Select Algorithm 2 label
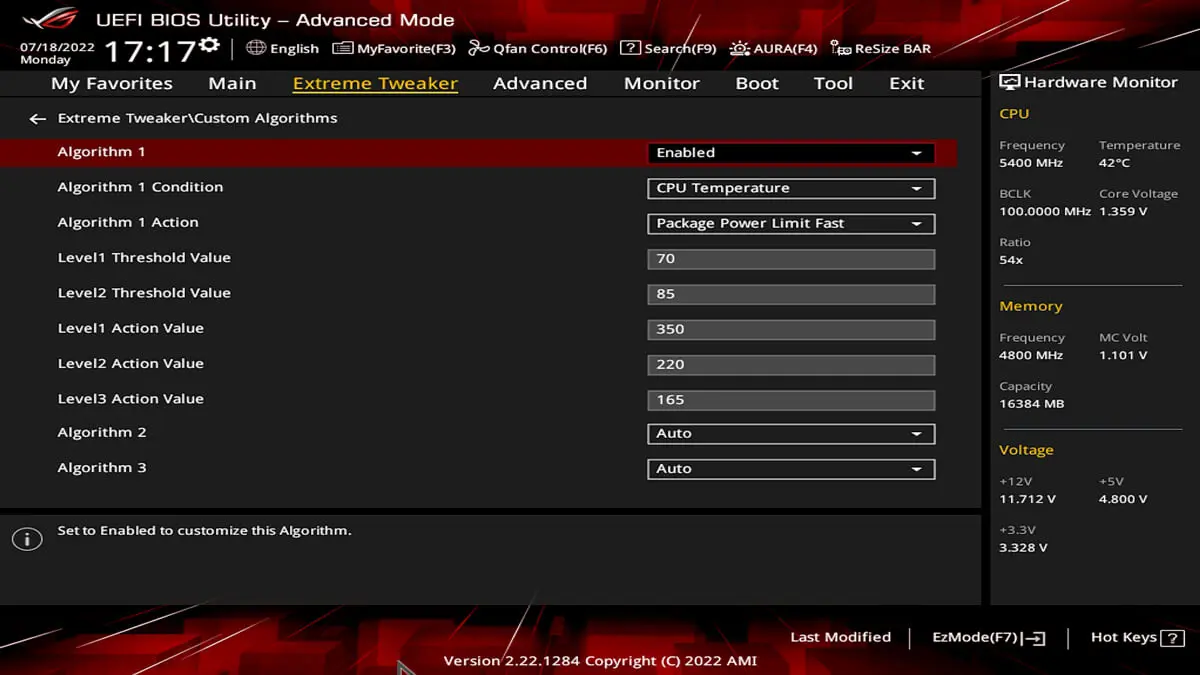The width and height of the screenshot is (1200, 675). 102,432
